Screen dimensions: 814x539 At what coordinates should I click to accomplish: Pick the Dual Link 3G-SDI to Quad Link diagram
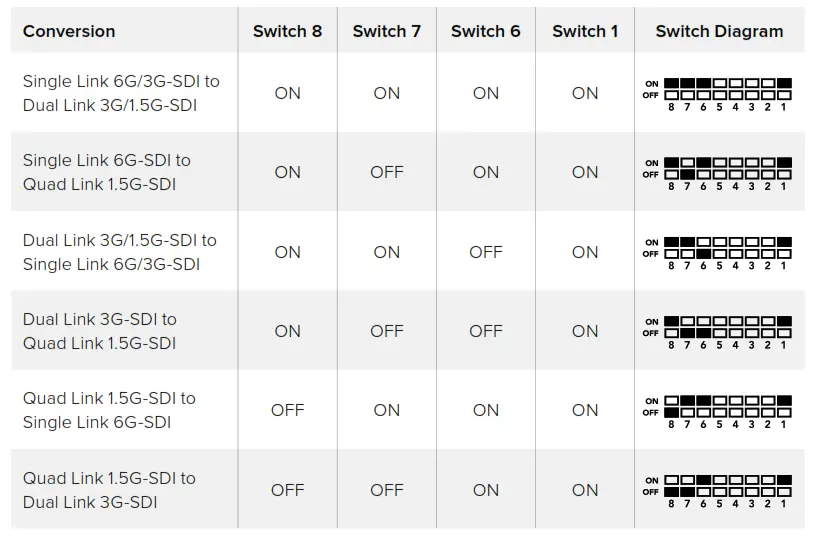pos(719,331)
